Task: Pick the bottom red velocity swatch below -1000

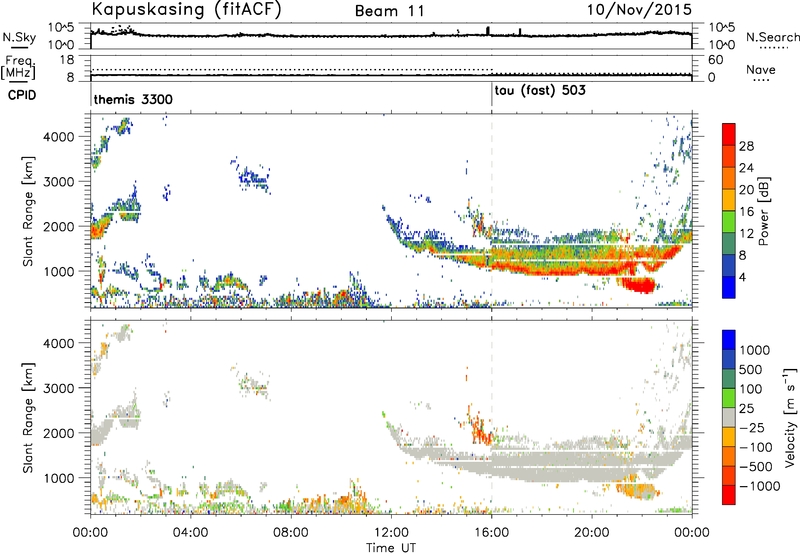Action: point(729,495)
